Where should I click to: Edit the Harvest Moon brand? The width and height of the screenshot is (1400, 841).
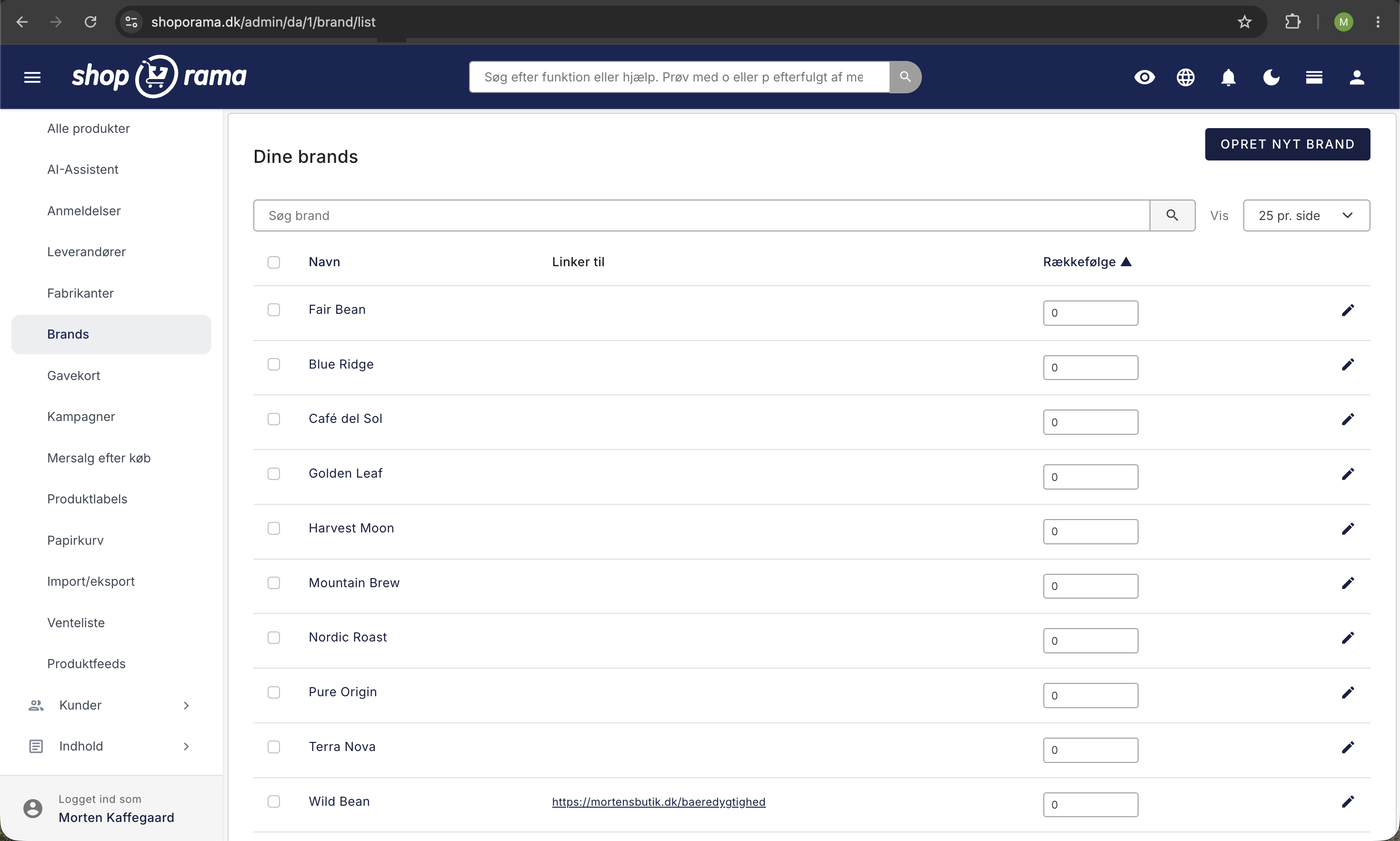1348,528
